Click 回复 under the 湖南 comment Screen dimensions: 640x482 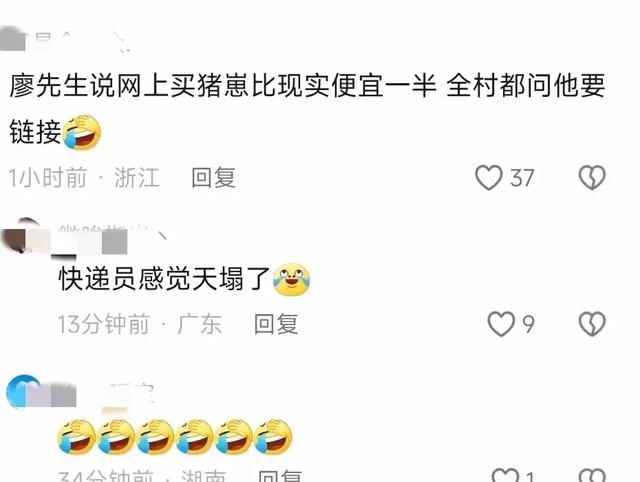tap(280, 476)
